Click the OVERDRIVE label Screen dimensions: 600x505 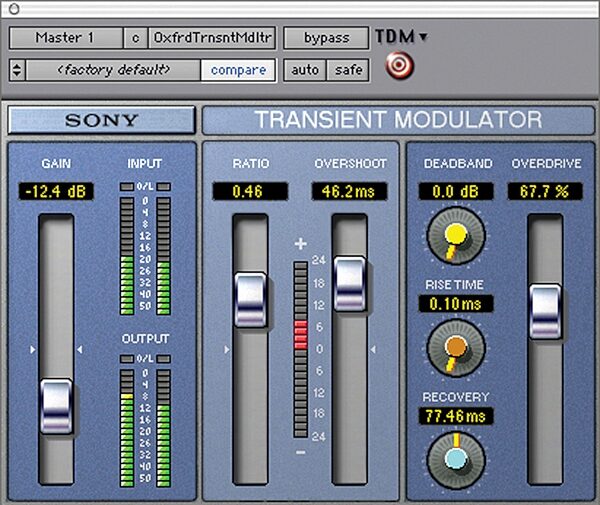point(546,164)
